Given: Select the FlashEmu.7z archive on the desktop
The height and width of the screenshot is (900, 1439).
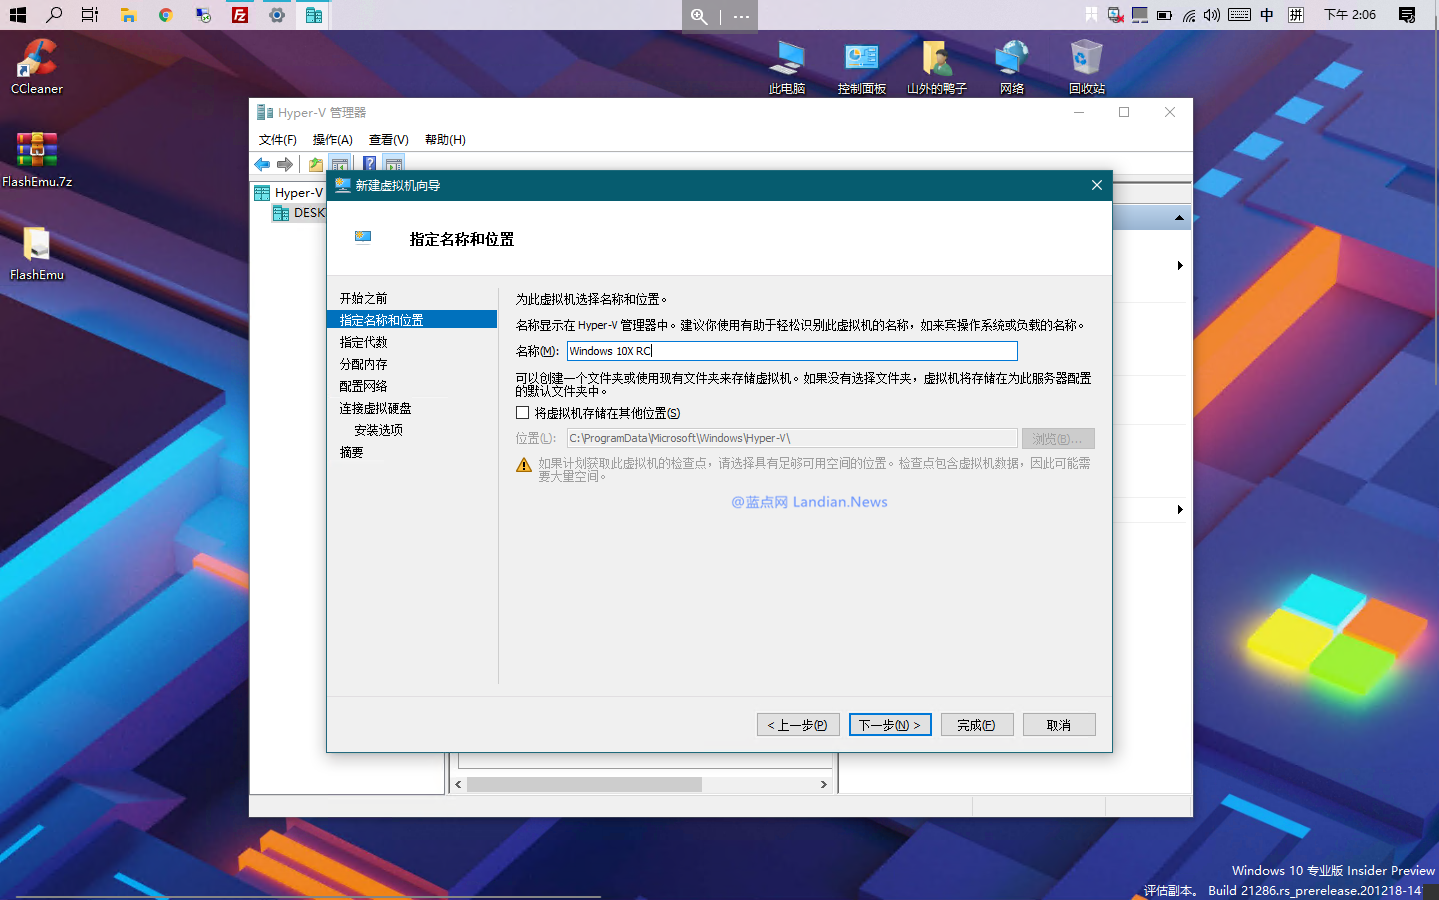Looking at the screenshot, I should coord(37,160).
